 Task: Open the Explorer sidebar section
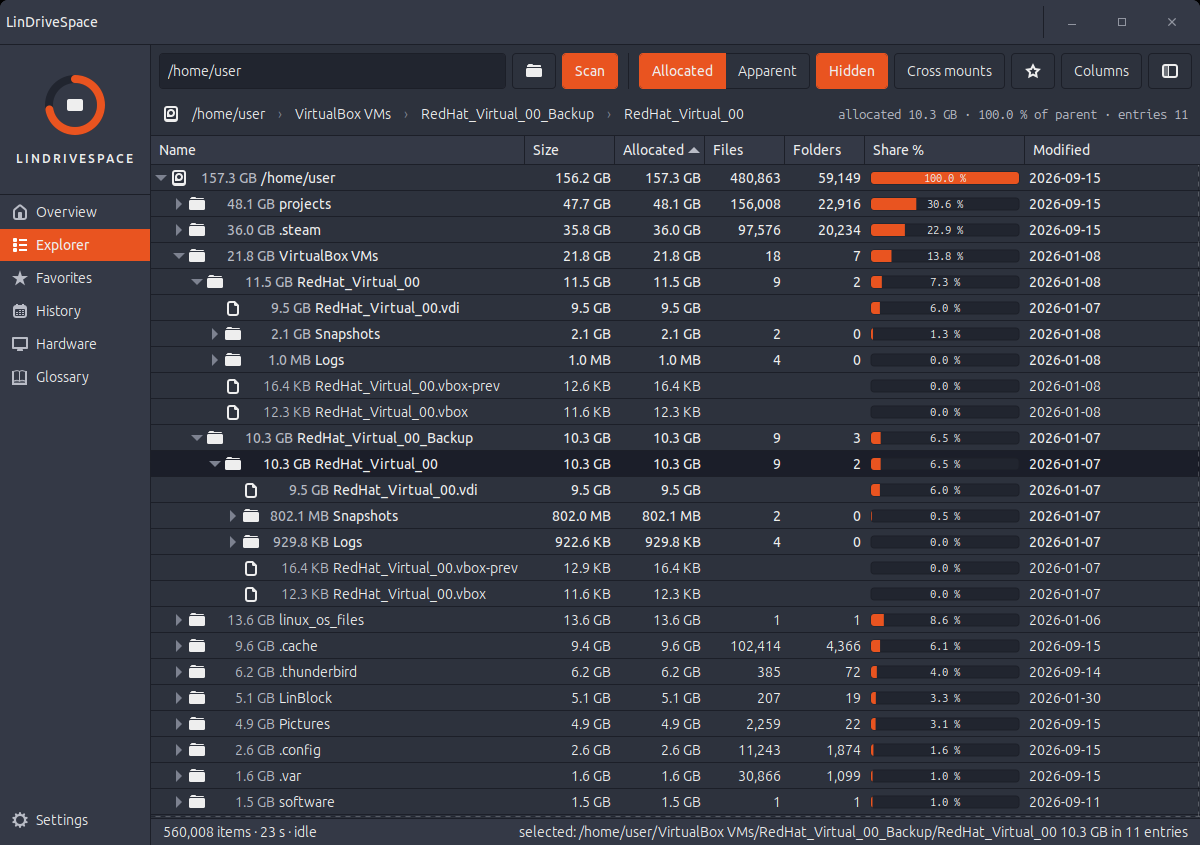pyautogui.click(x=75, y=245)
